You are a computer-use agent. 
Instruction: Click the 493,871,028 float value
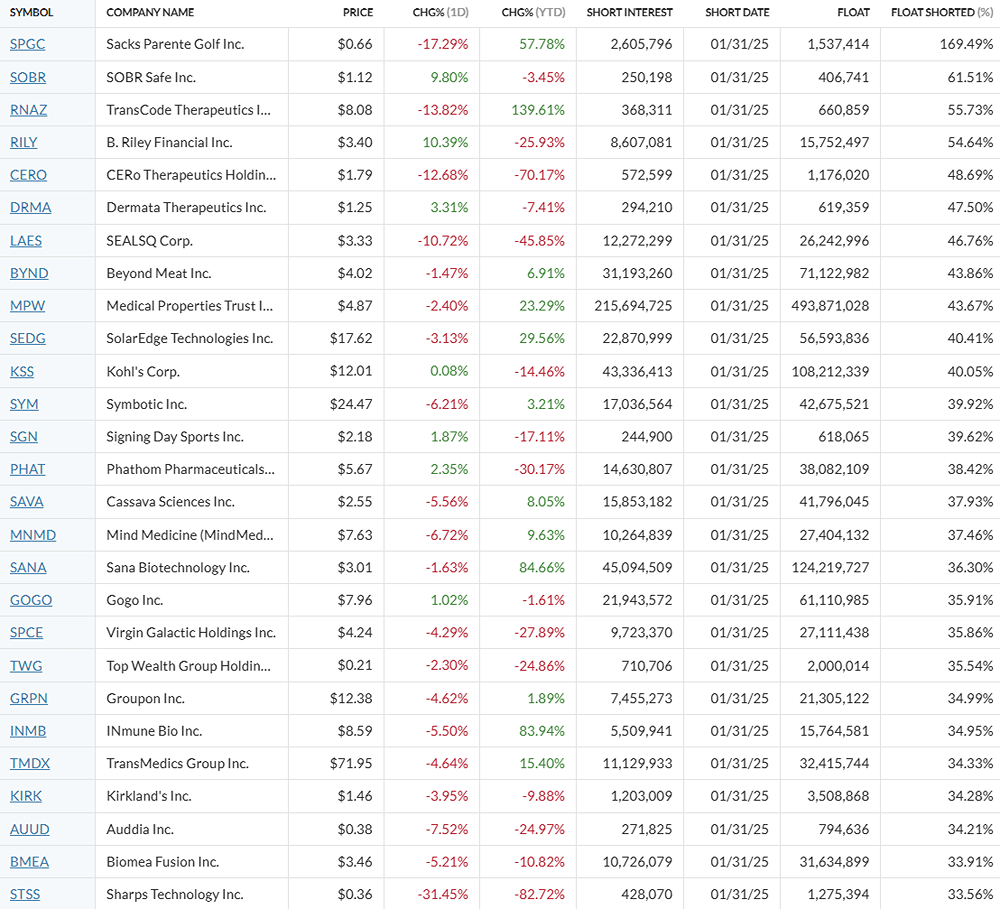pyautogui.click(x=830, y=306)
